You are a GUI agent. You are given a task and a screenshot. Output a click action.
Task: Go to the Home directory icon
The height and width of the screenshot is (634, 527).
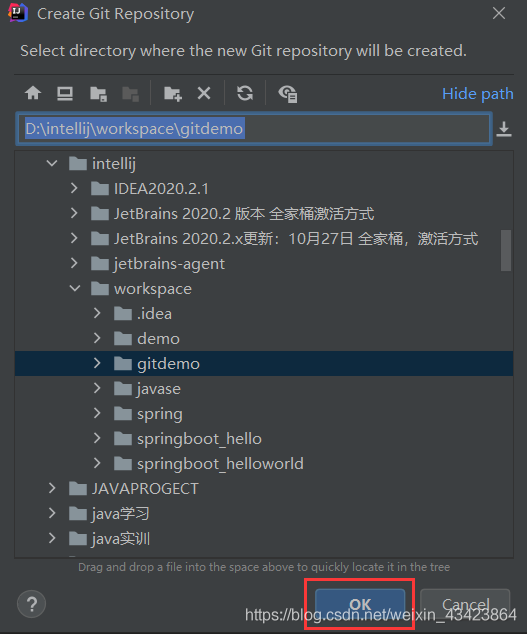tap(33, 93)
